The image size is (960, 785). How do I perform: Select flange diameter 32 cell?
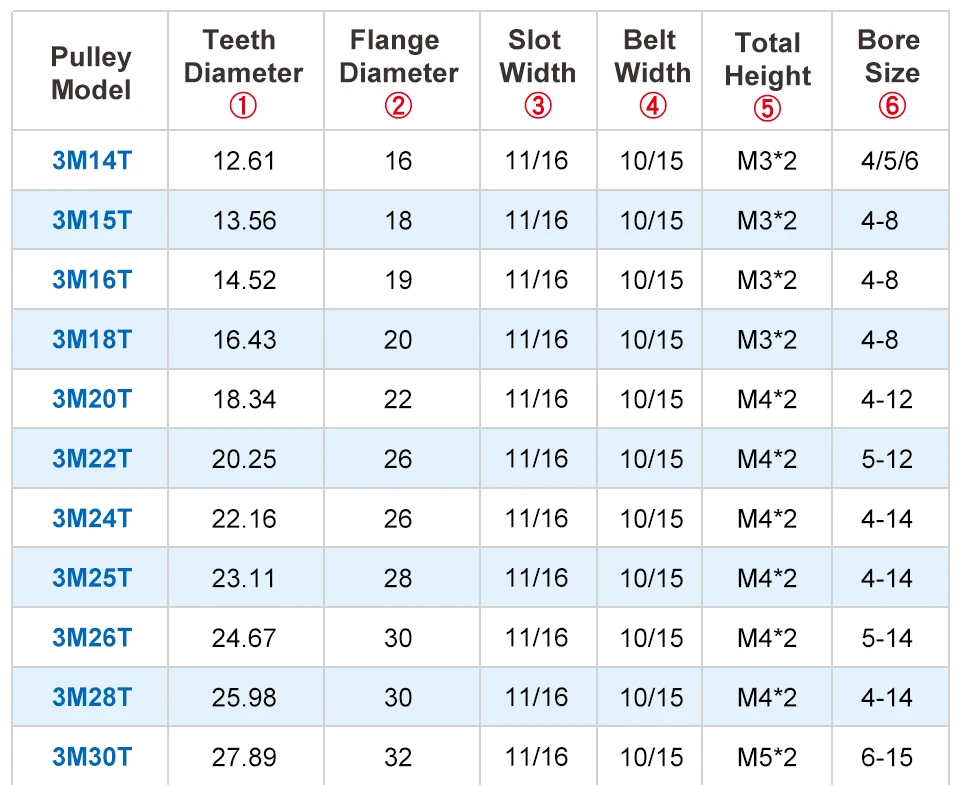tap(398, 757)
